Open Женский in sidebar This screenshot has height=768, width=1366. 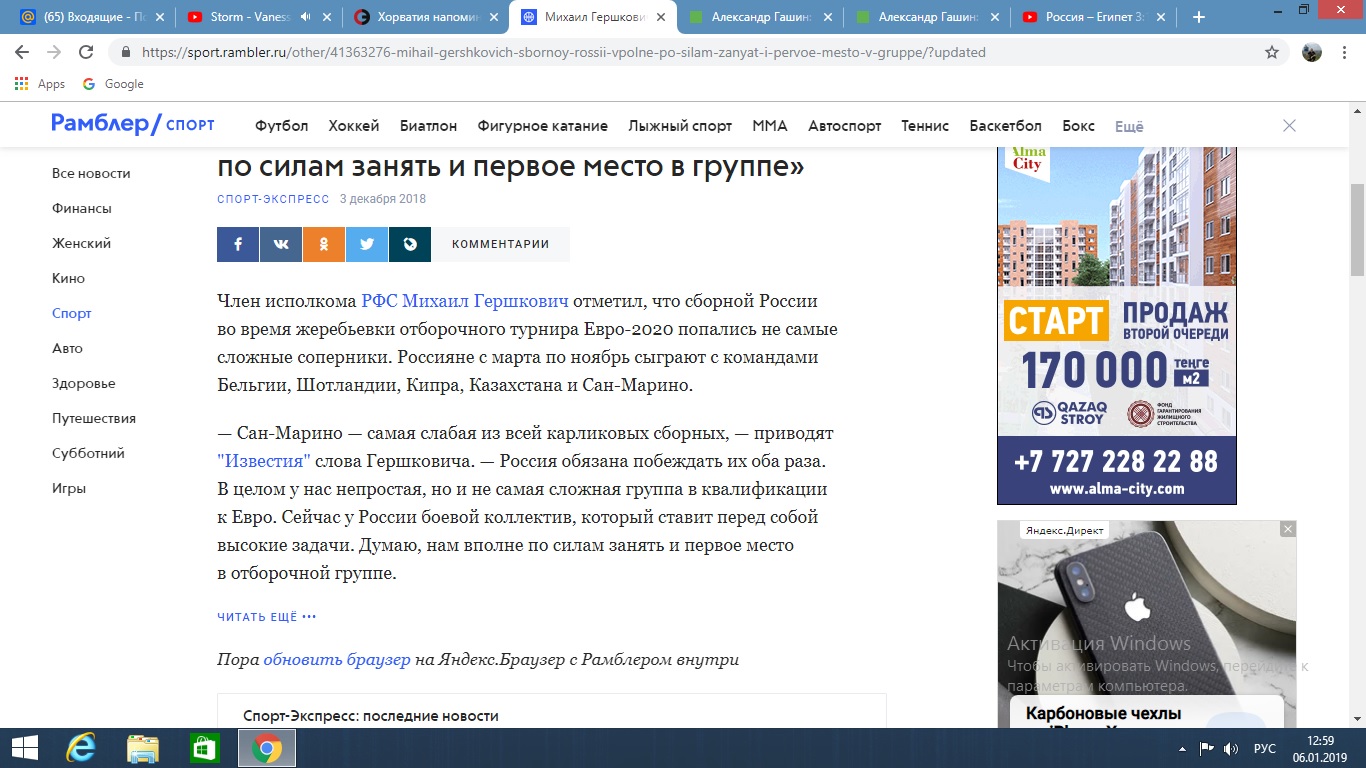81,243
